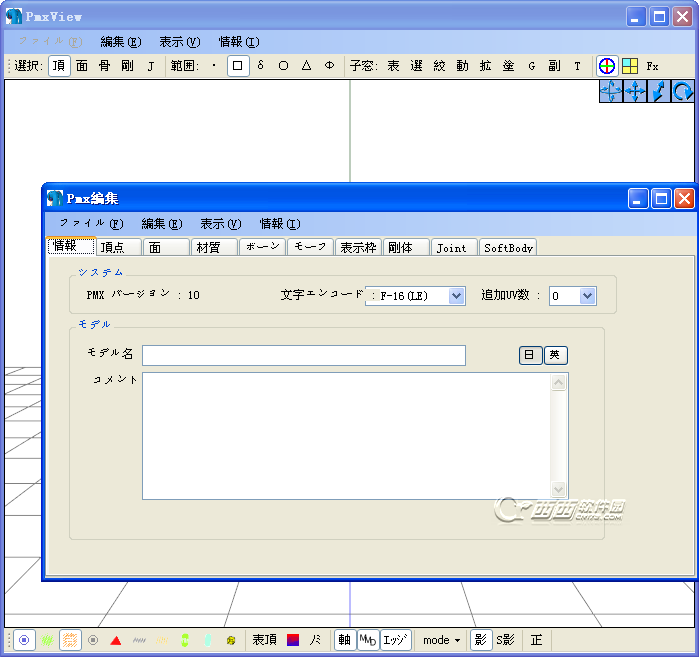Toggle the 影 shadow button
This screenshot has height=657, width=699.
pyautogui.click(x=481, y=640)
